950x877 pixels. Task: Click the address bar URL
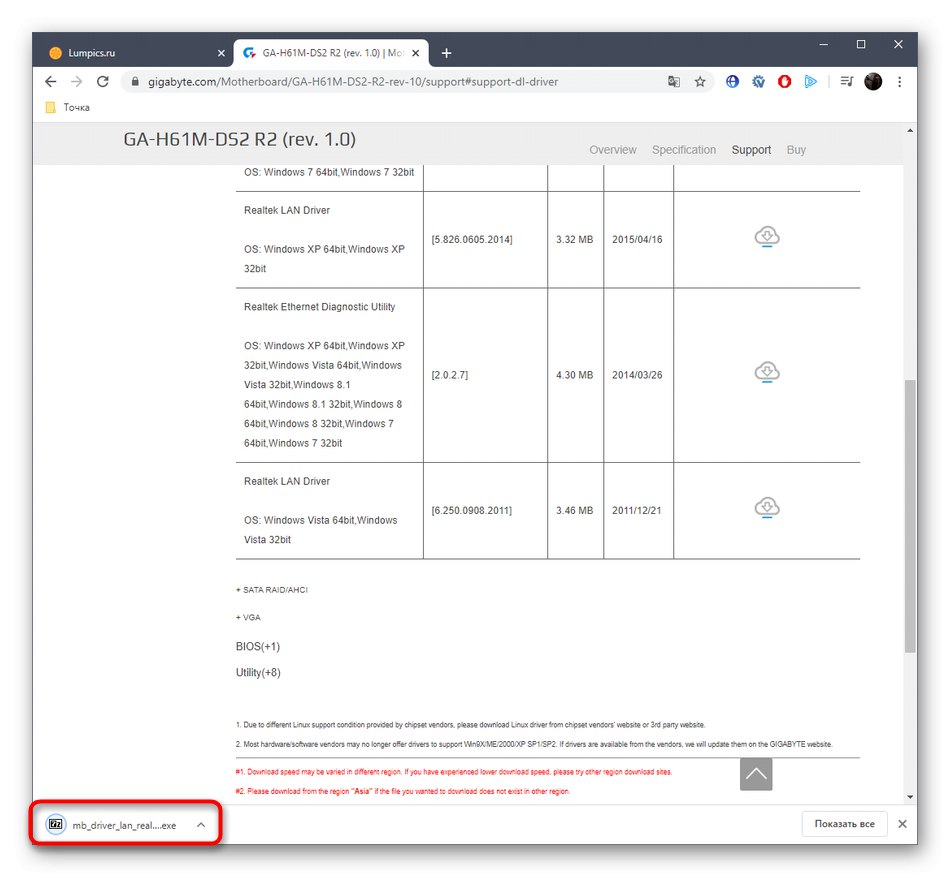click(353, 82)
